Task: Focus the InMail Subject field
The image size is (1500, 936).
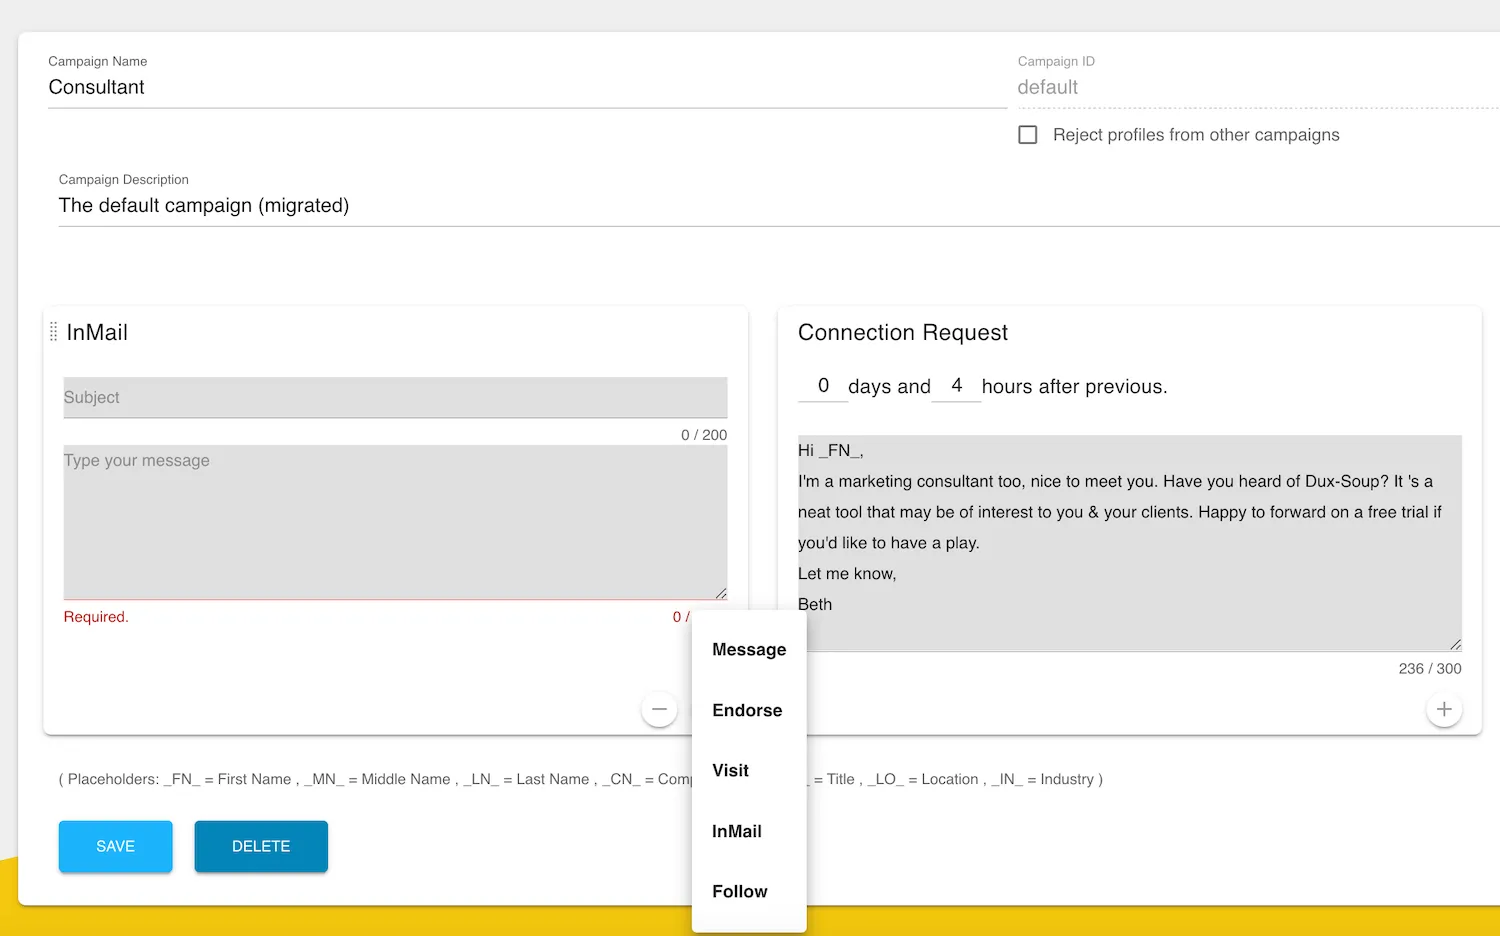Action: (395, 397)
